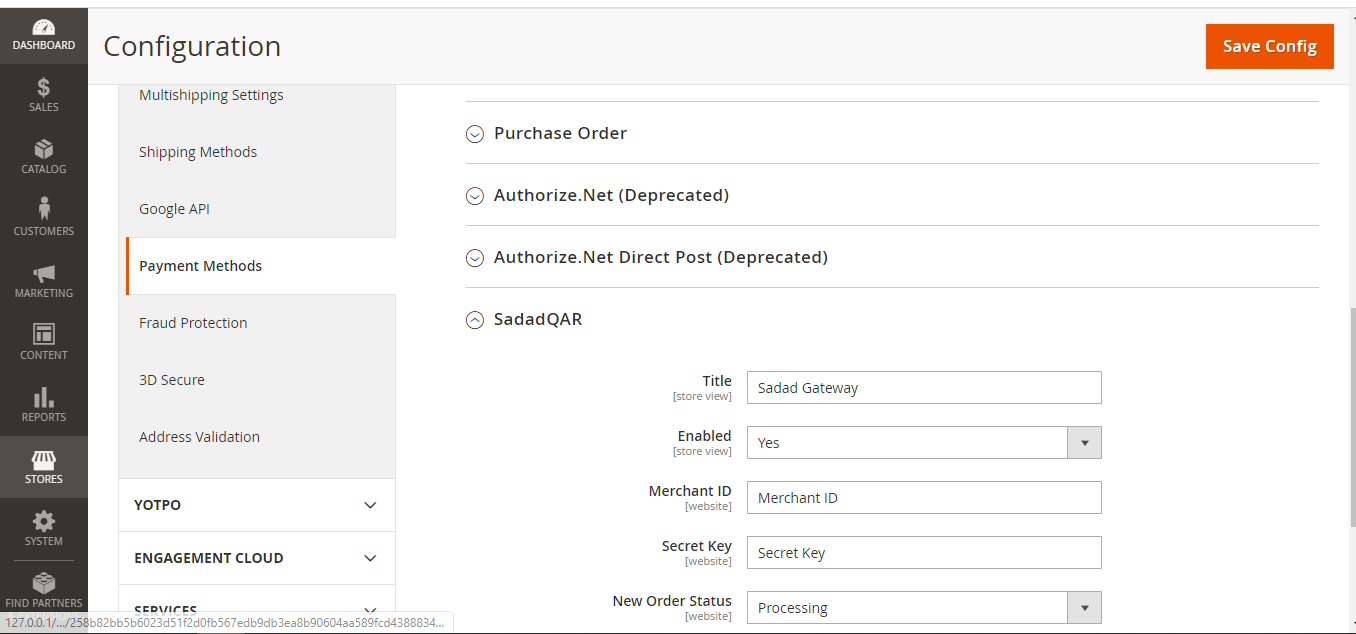Open the New Order Status dropdown

click(x=923, y=608)
